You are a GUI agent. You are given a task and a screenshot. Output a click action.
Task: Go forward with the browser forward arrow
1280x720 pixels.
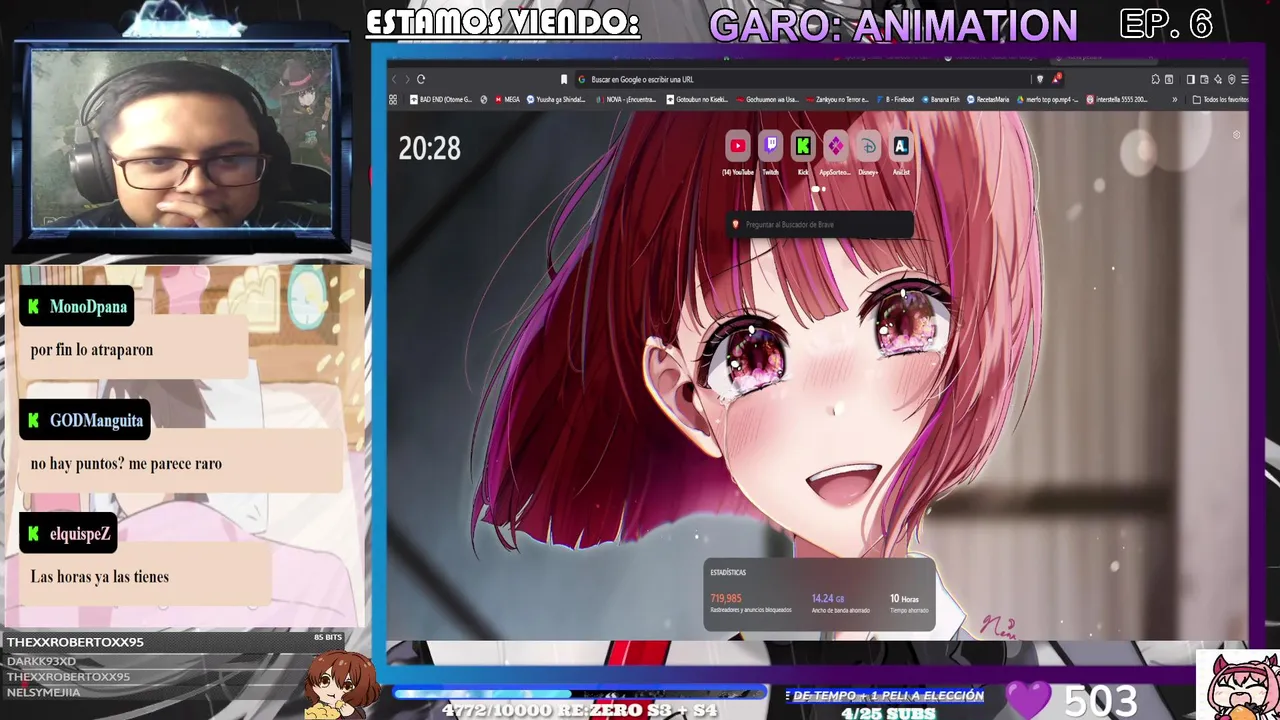click(x=407, y=79)
